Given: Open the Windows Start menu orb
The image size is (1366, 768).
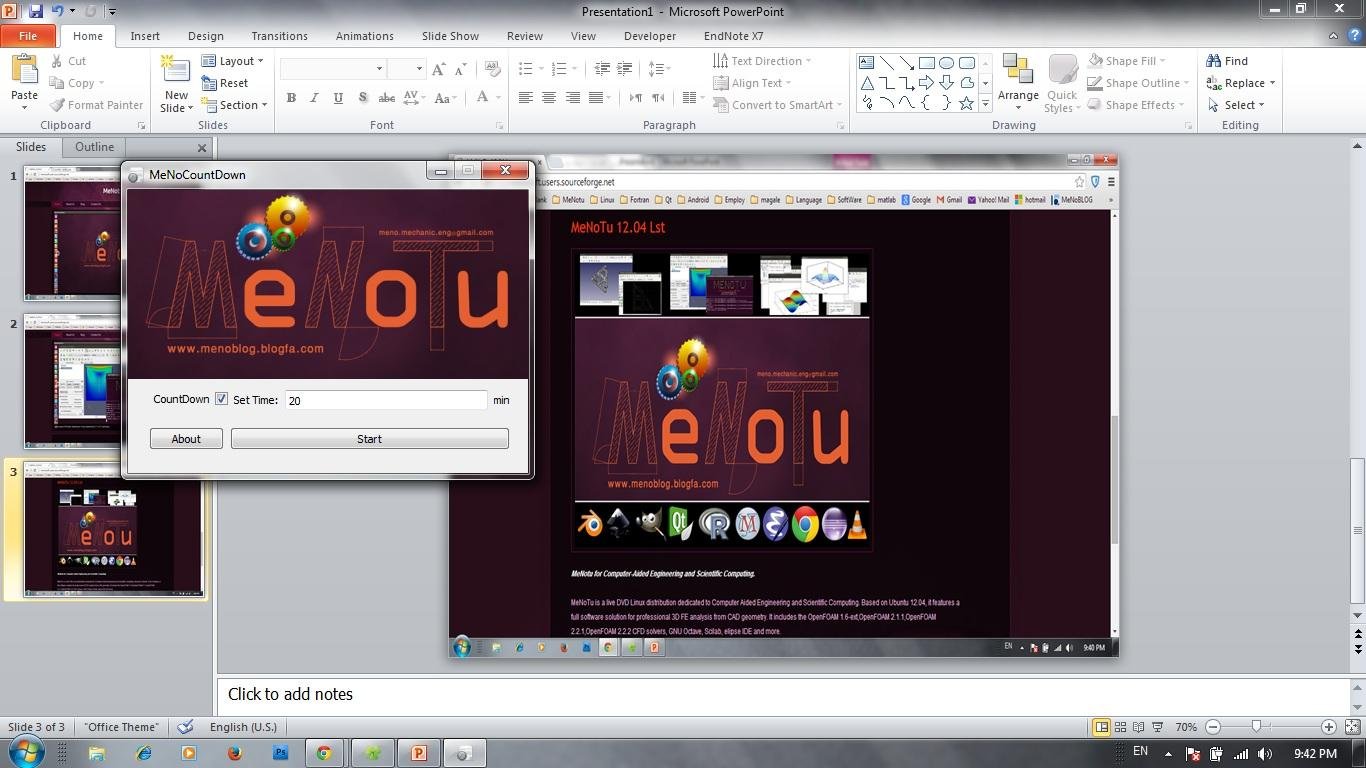Looking at the screenshot, I should point(26,752).
